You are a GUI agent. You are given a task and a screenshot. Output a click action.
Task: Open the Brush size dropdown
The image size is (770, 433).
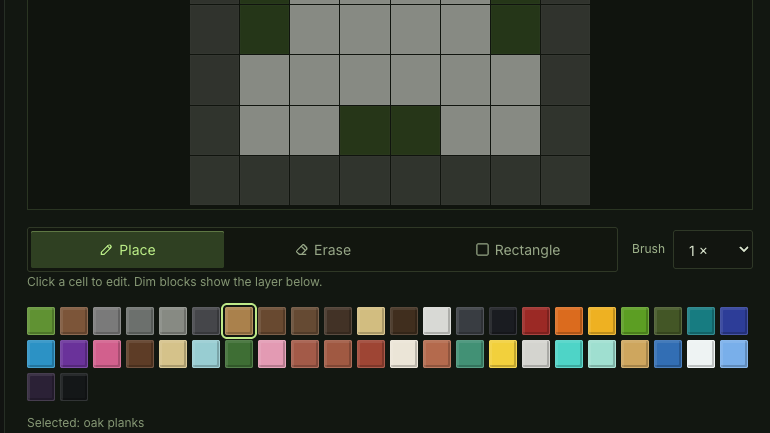(713, 250)
